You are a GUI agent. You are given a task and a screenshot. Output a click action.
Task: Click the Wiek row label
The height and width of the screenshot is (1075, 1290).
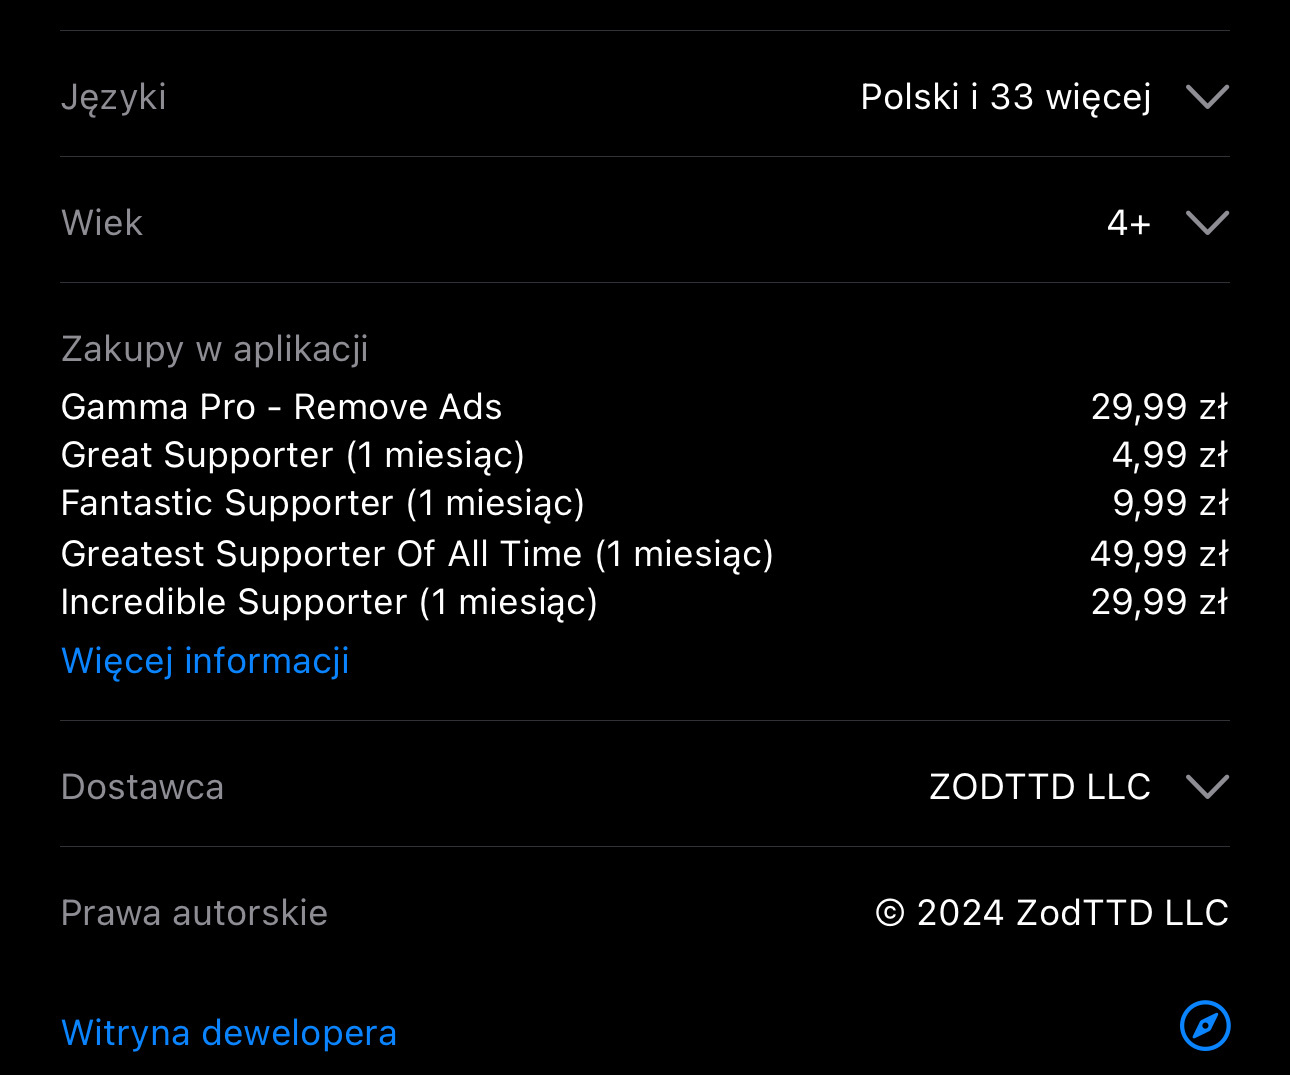(102, 222)
